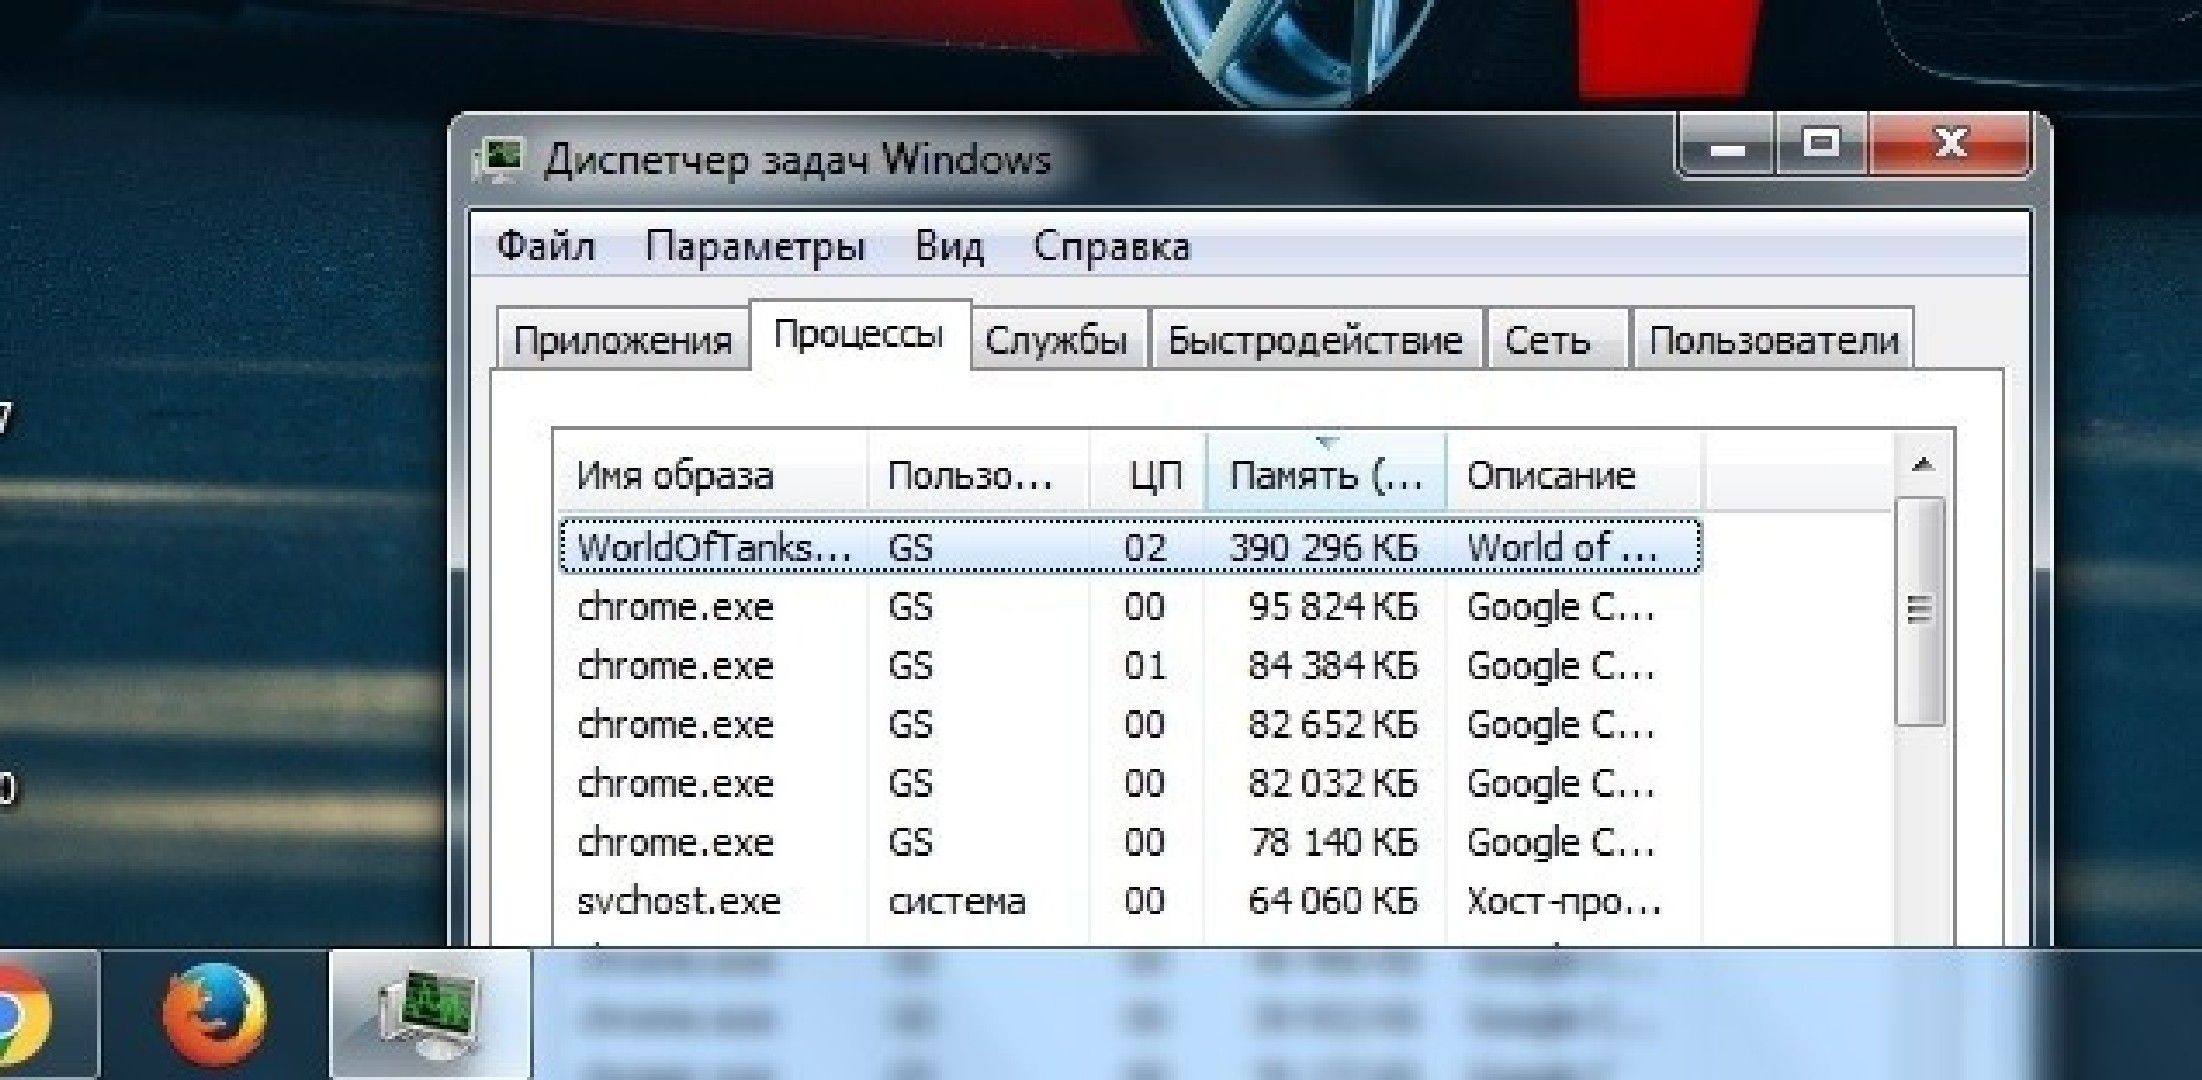The height and width of the screenshot is (1080, 2202).
Task: Switch to the Приложения tab
Action: (622, 340)
